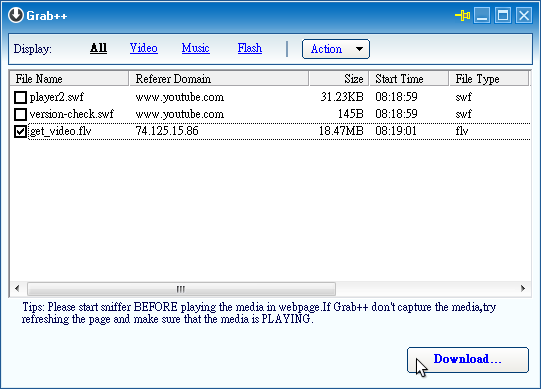Click the Download... button
This screenshot has height=389, width=541.
click(x=468, y=360)
